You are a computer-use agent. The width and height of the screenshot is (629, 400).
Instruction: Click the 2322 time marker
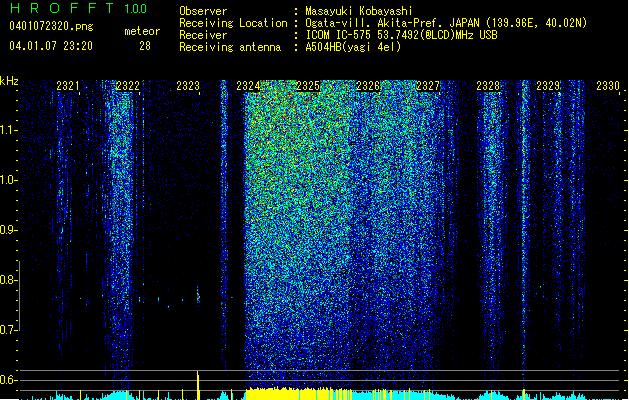[128, 86]
